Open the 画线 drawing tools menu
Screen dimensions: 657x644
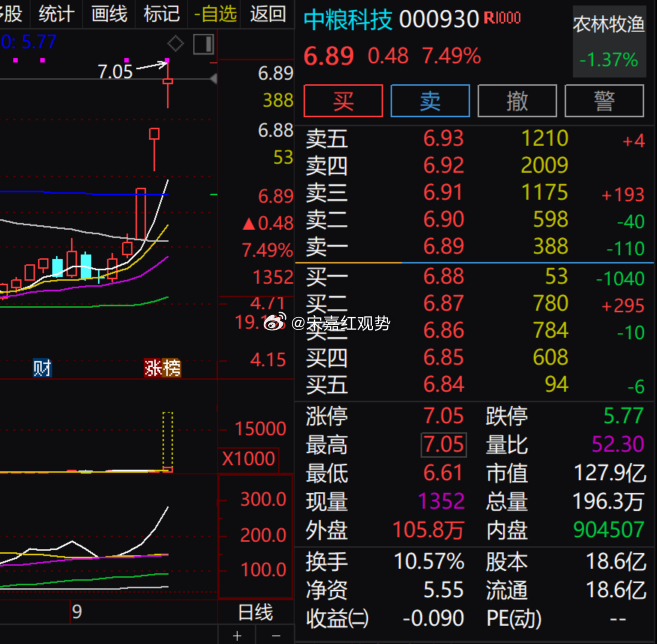coord(109,14)
